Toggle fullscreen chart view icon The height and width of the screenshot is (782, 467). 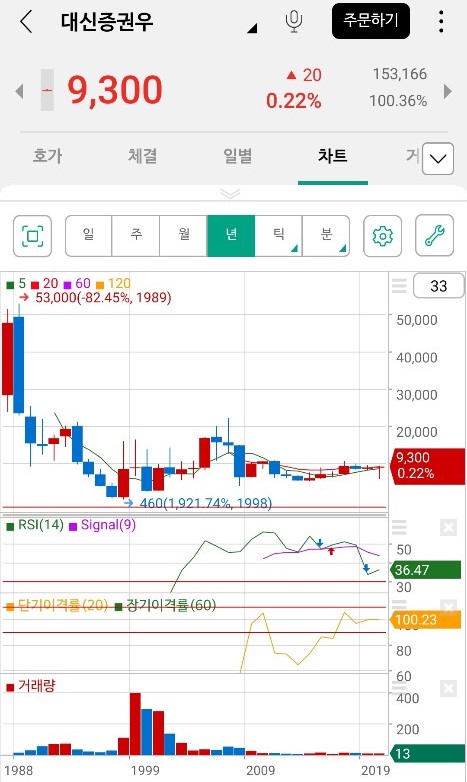32,236
